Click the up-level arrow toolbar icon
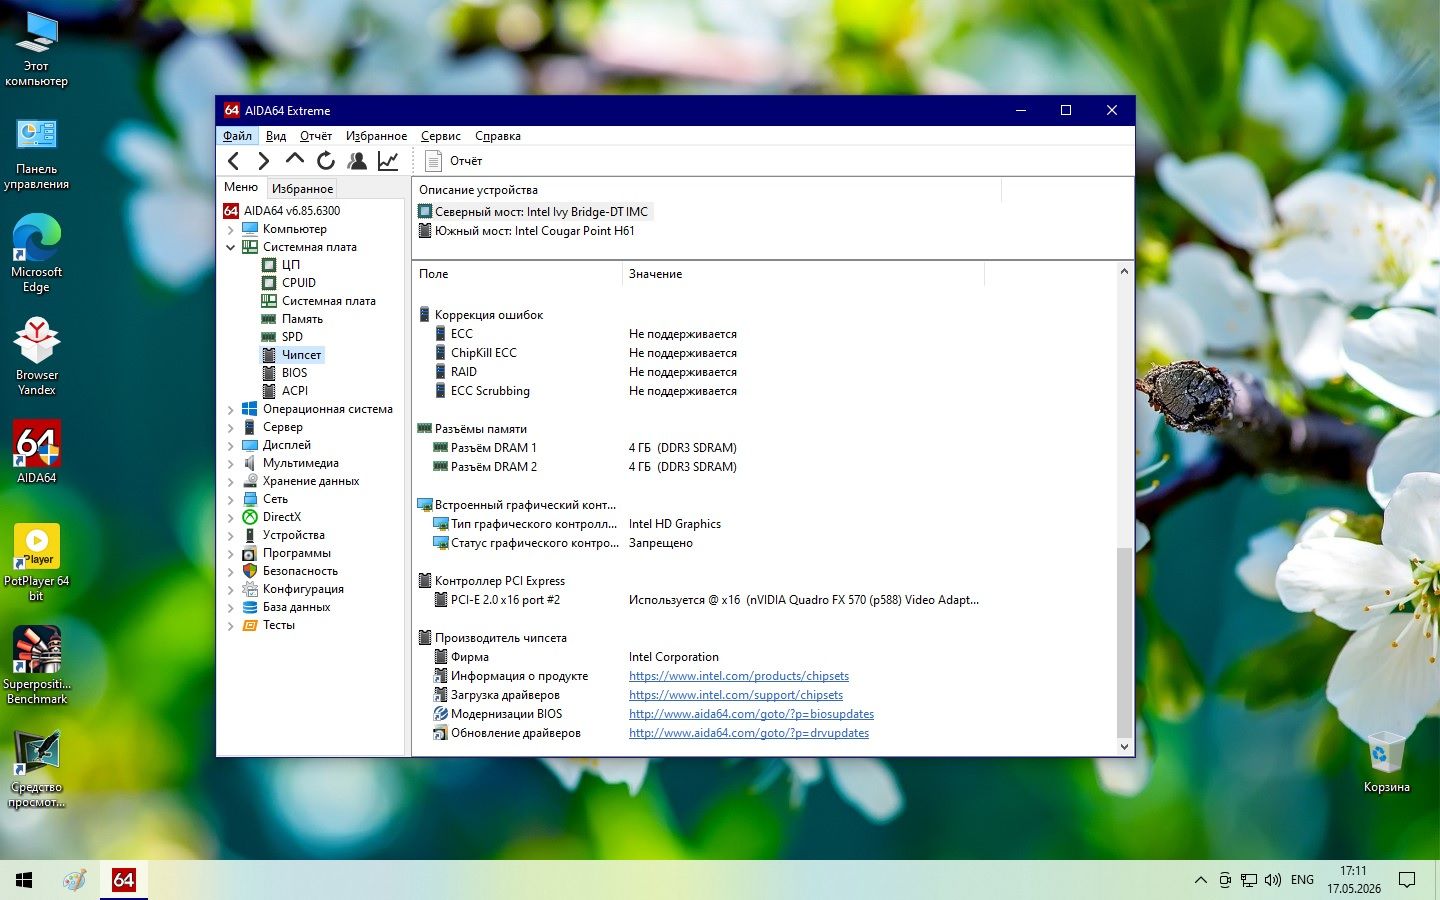 294,160
